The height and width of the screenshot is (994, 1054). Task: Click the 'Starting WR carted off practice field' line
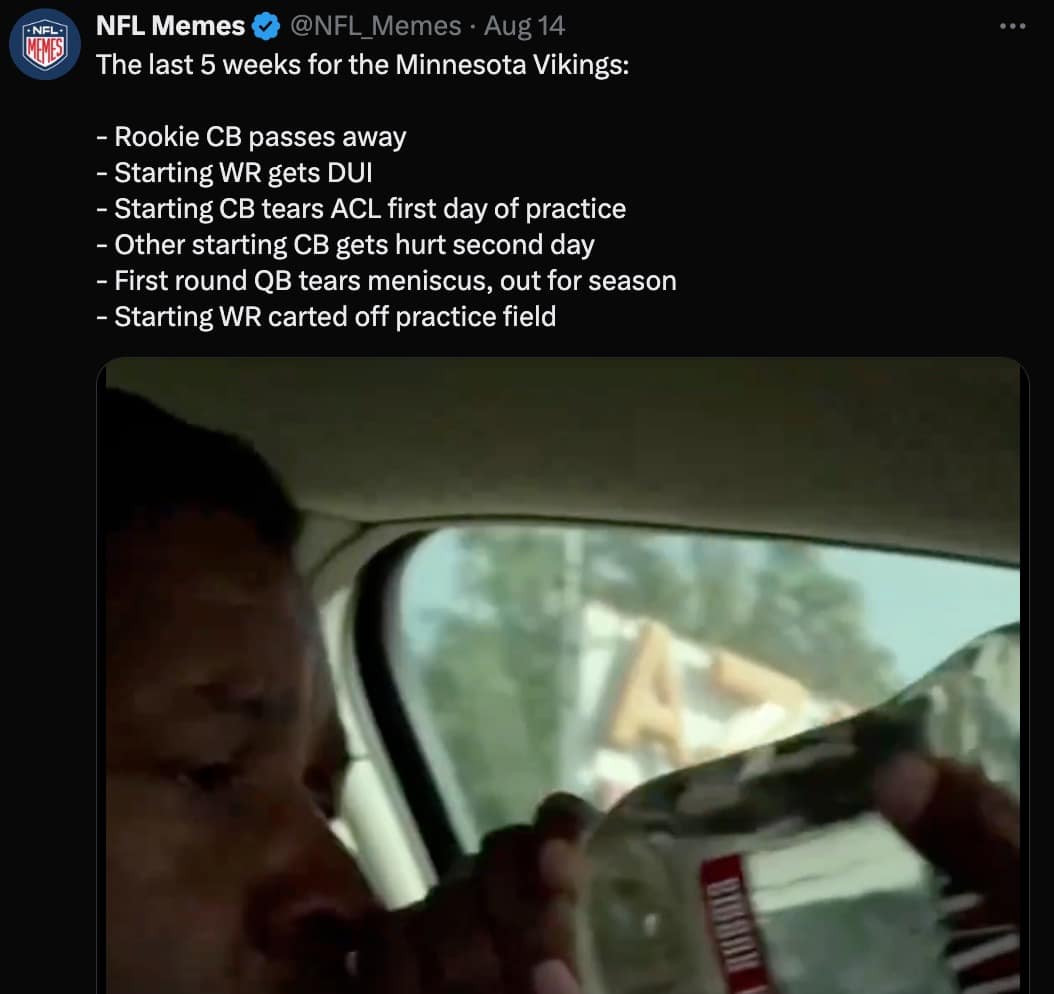click(x=326, y=317)
